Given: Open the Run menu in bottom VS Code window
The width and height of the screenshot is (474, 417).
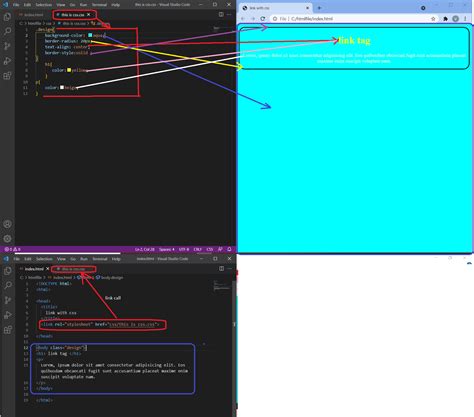Looking at the screenshot, I should (84, 259).
